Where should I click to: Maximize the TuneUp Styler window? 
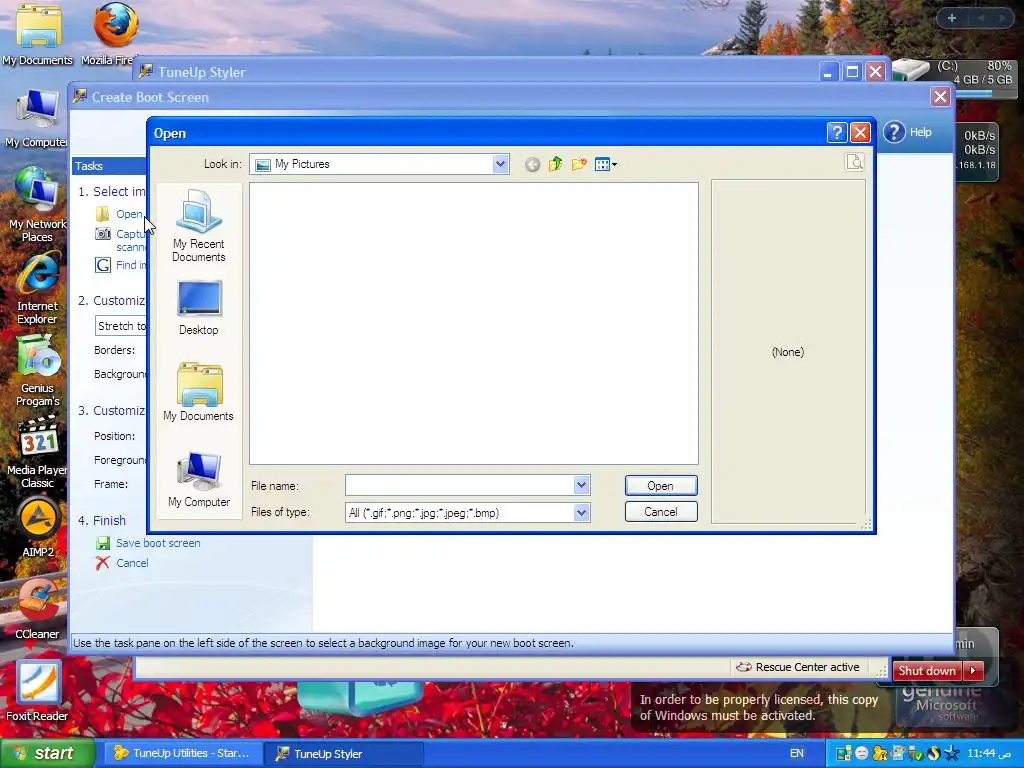(852, 71)
